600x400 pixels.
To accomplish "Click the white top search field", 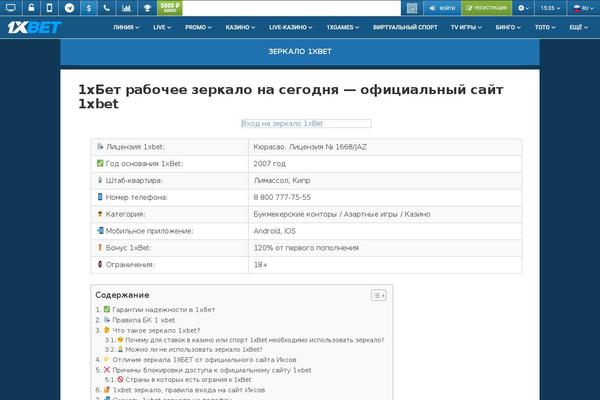I will click(x=292, y=8).
